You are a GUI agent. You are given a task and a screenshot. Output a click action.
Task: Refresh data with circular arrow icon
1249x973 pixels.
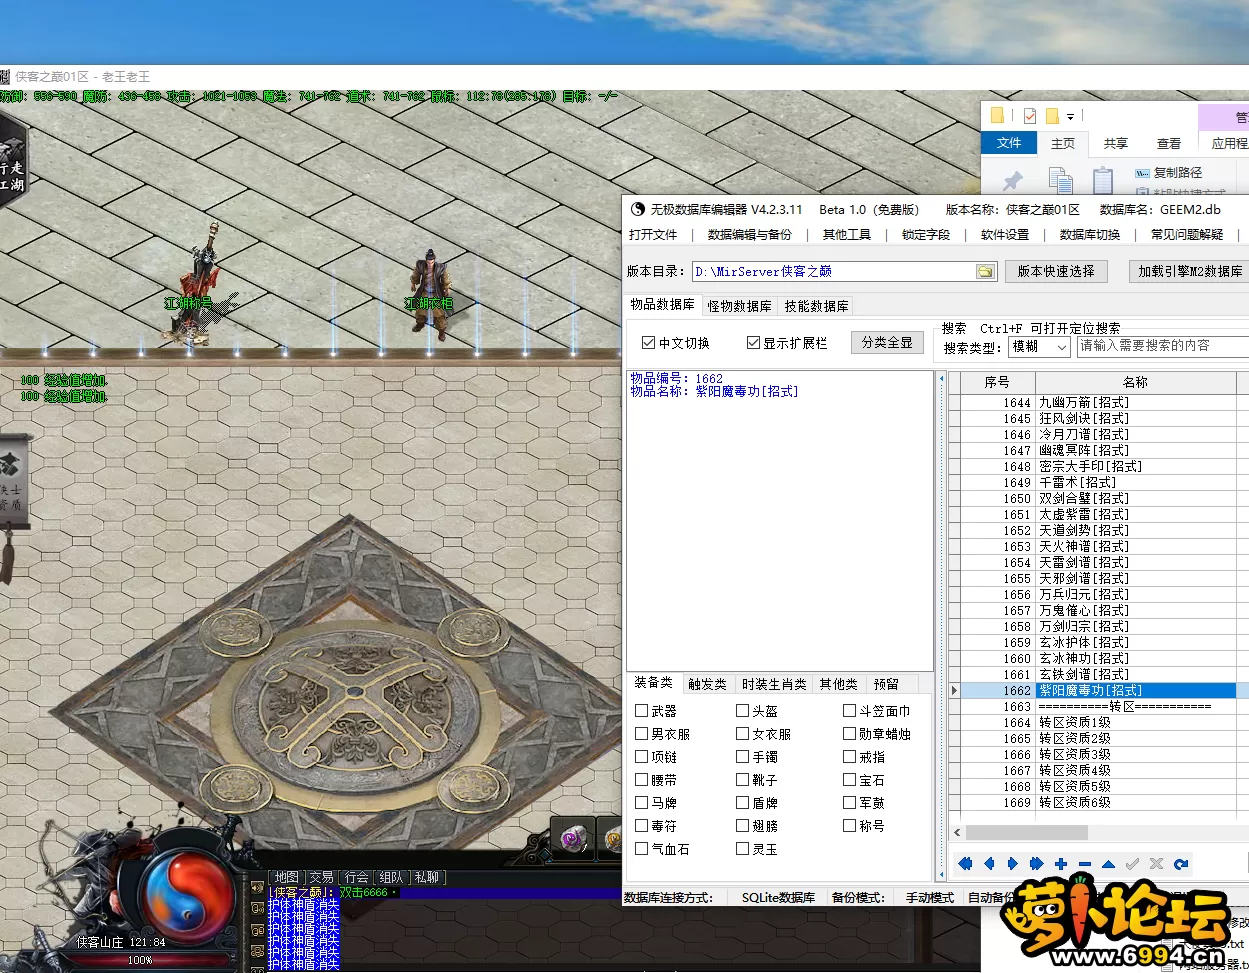(x=1181, y=864)
